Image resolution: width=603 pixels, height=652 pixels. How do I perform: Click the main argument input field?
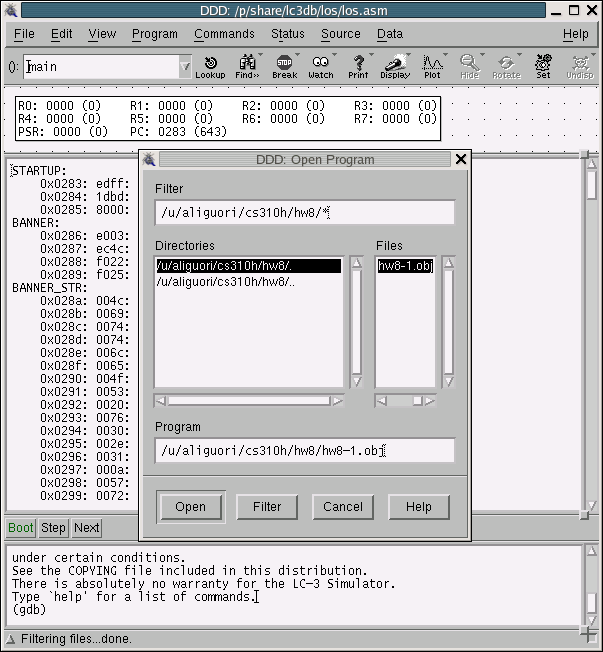click(x=101, y=67)
